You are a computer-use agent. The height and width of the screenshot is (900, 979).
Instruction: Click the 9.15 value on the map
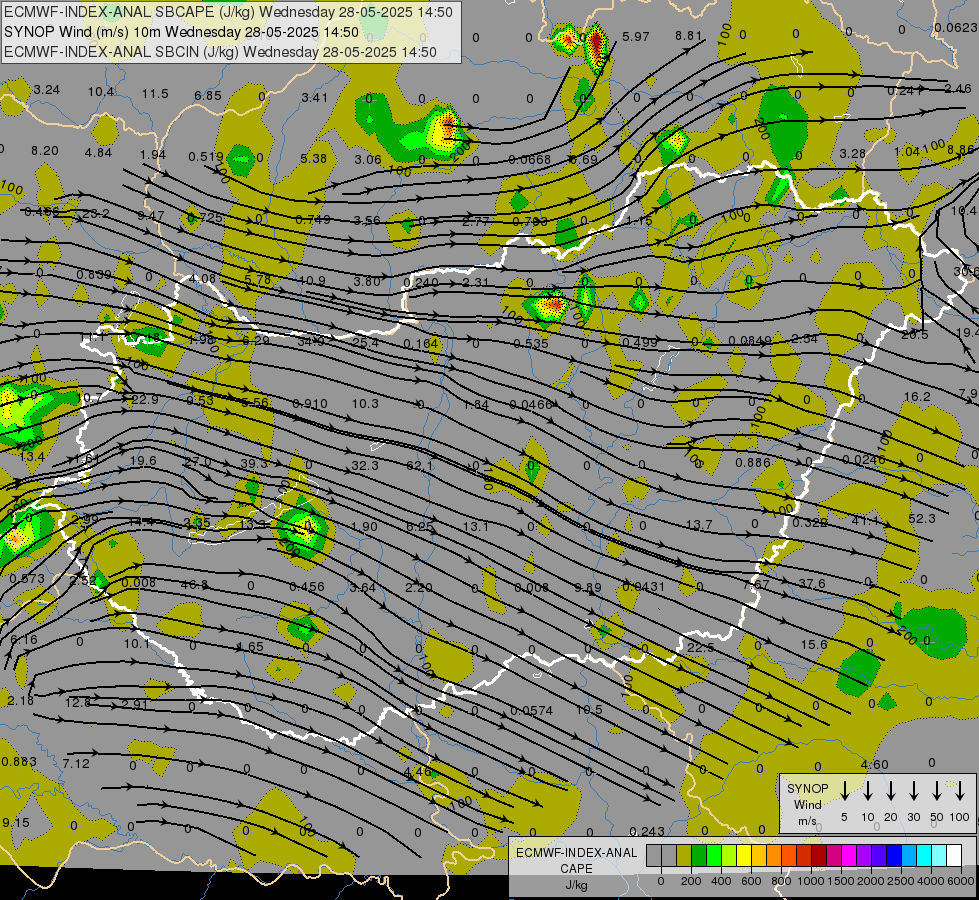(x=16, y=823)
